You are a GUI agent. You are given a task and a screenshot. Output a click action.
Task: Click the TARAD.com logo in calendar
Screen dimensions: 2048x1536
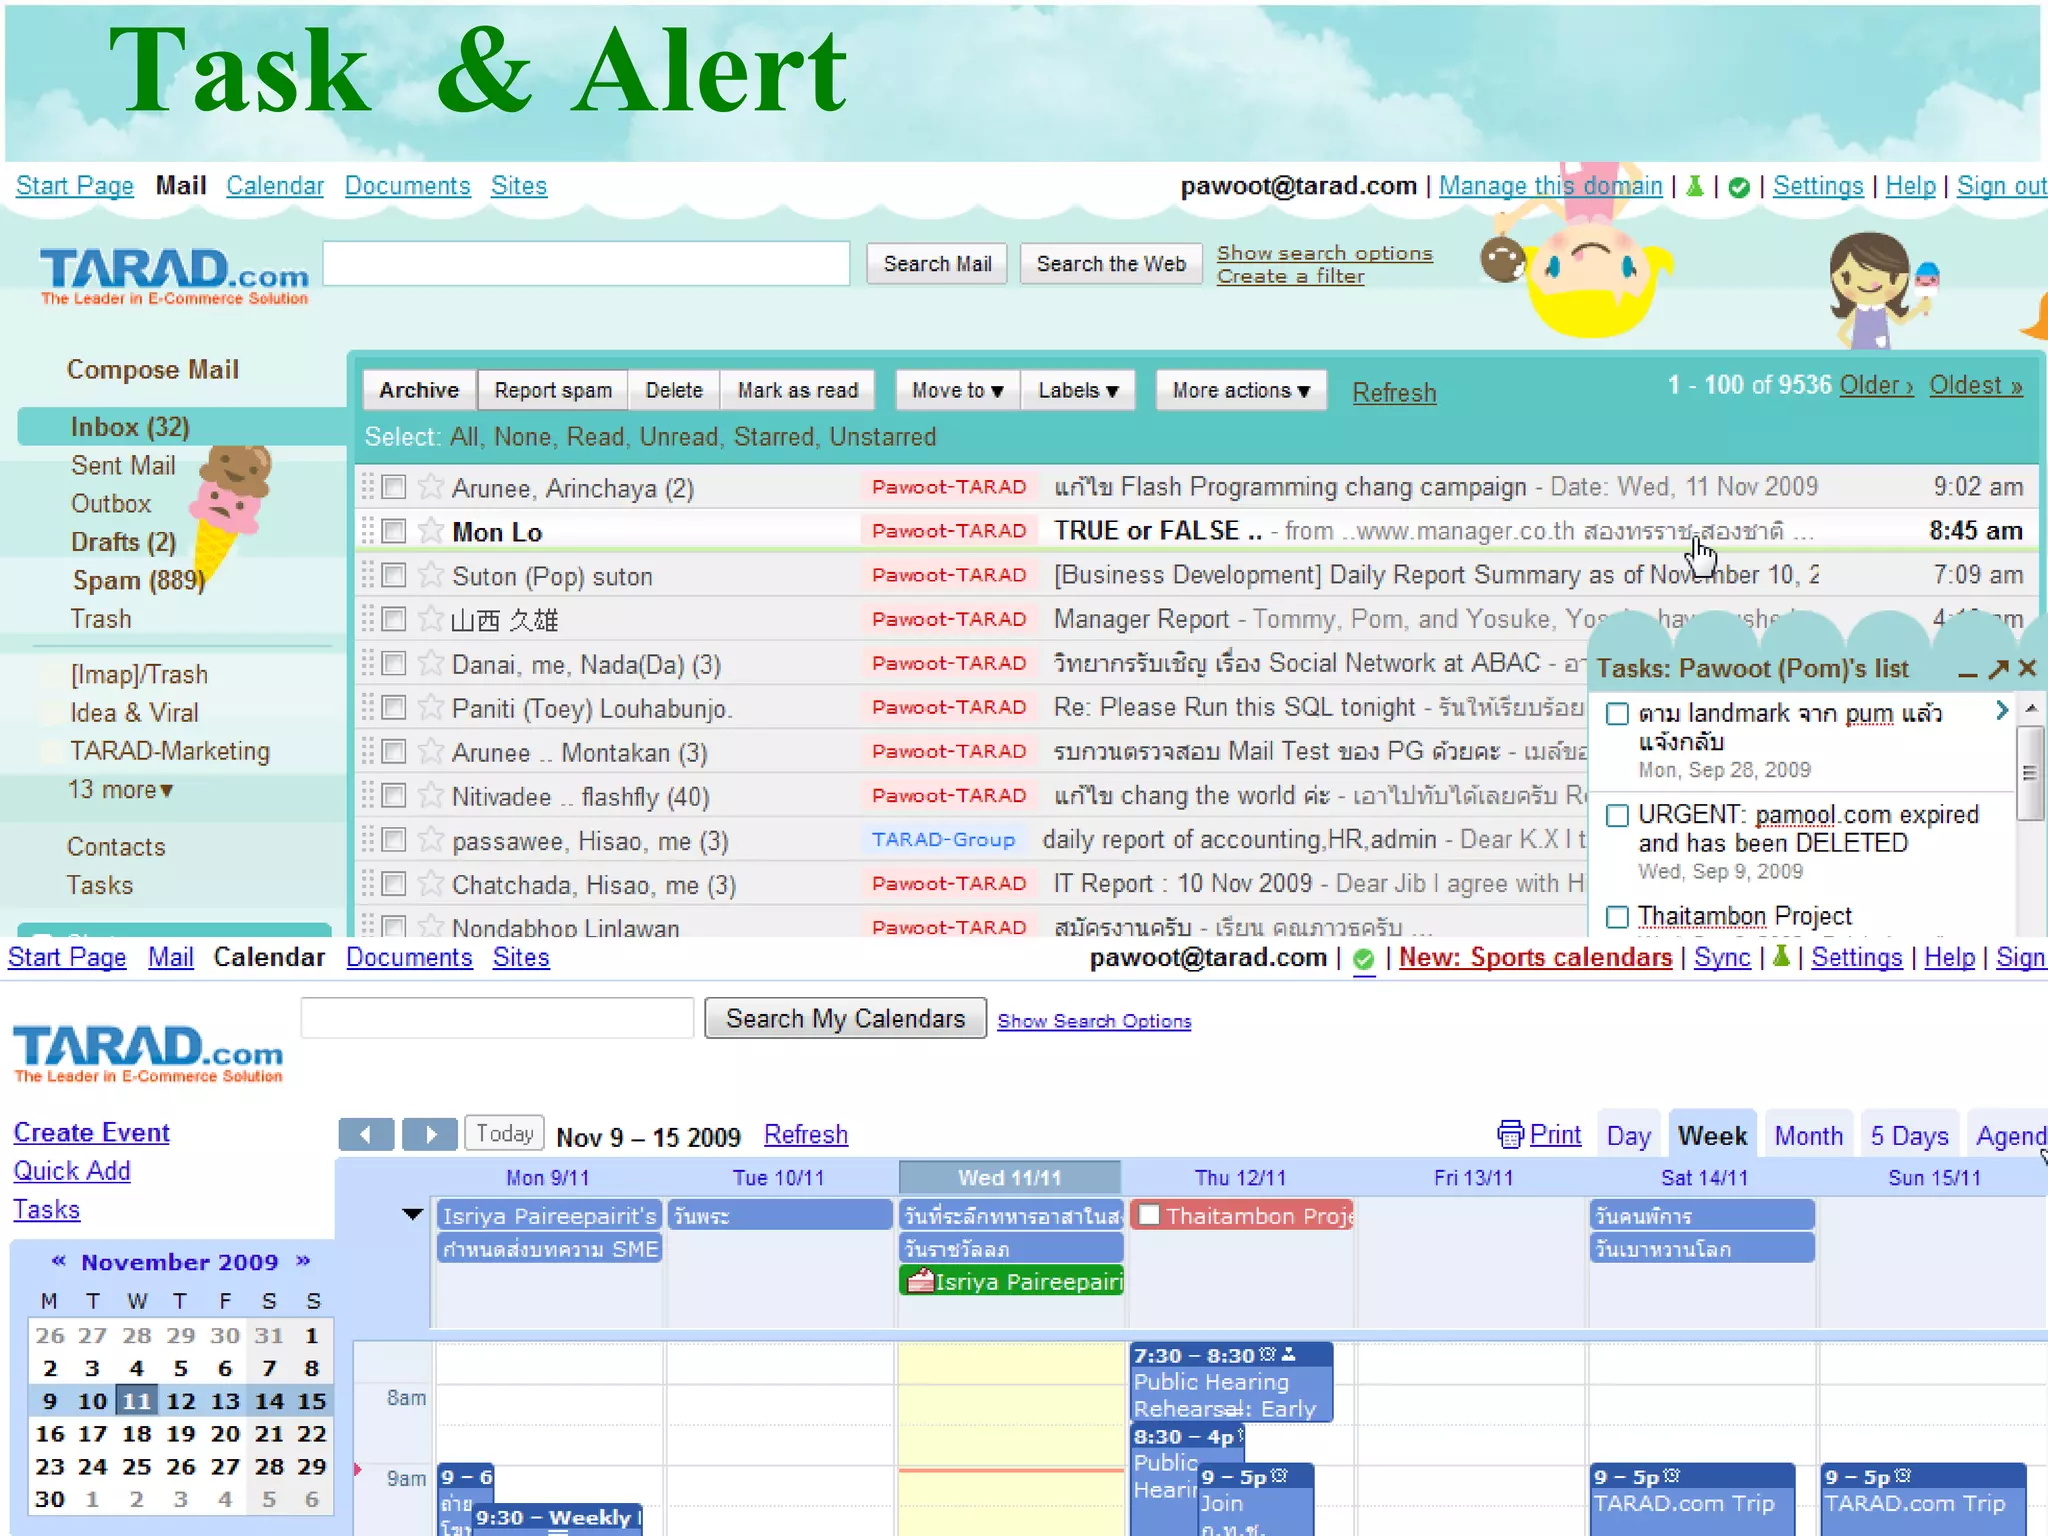click(148, 1053)
